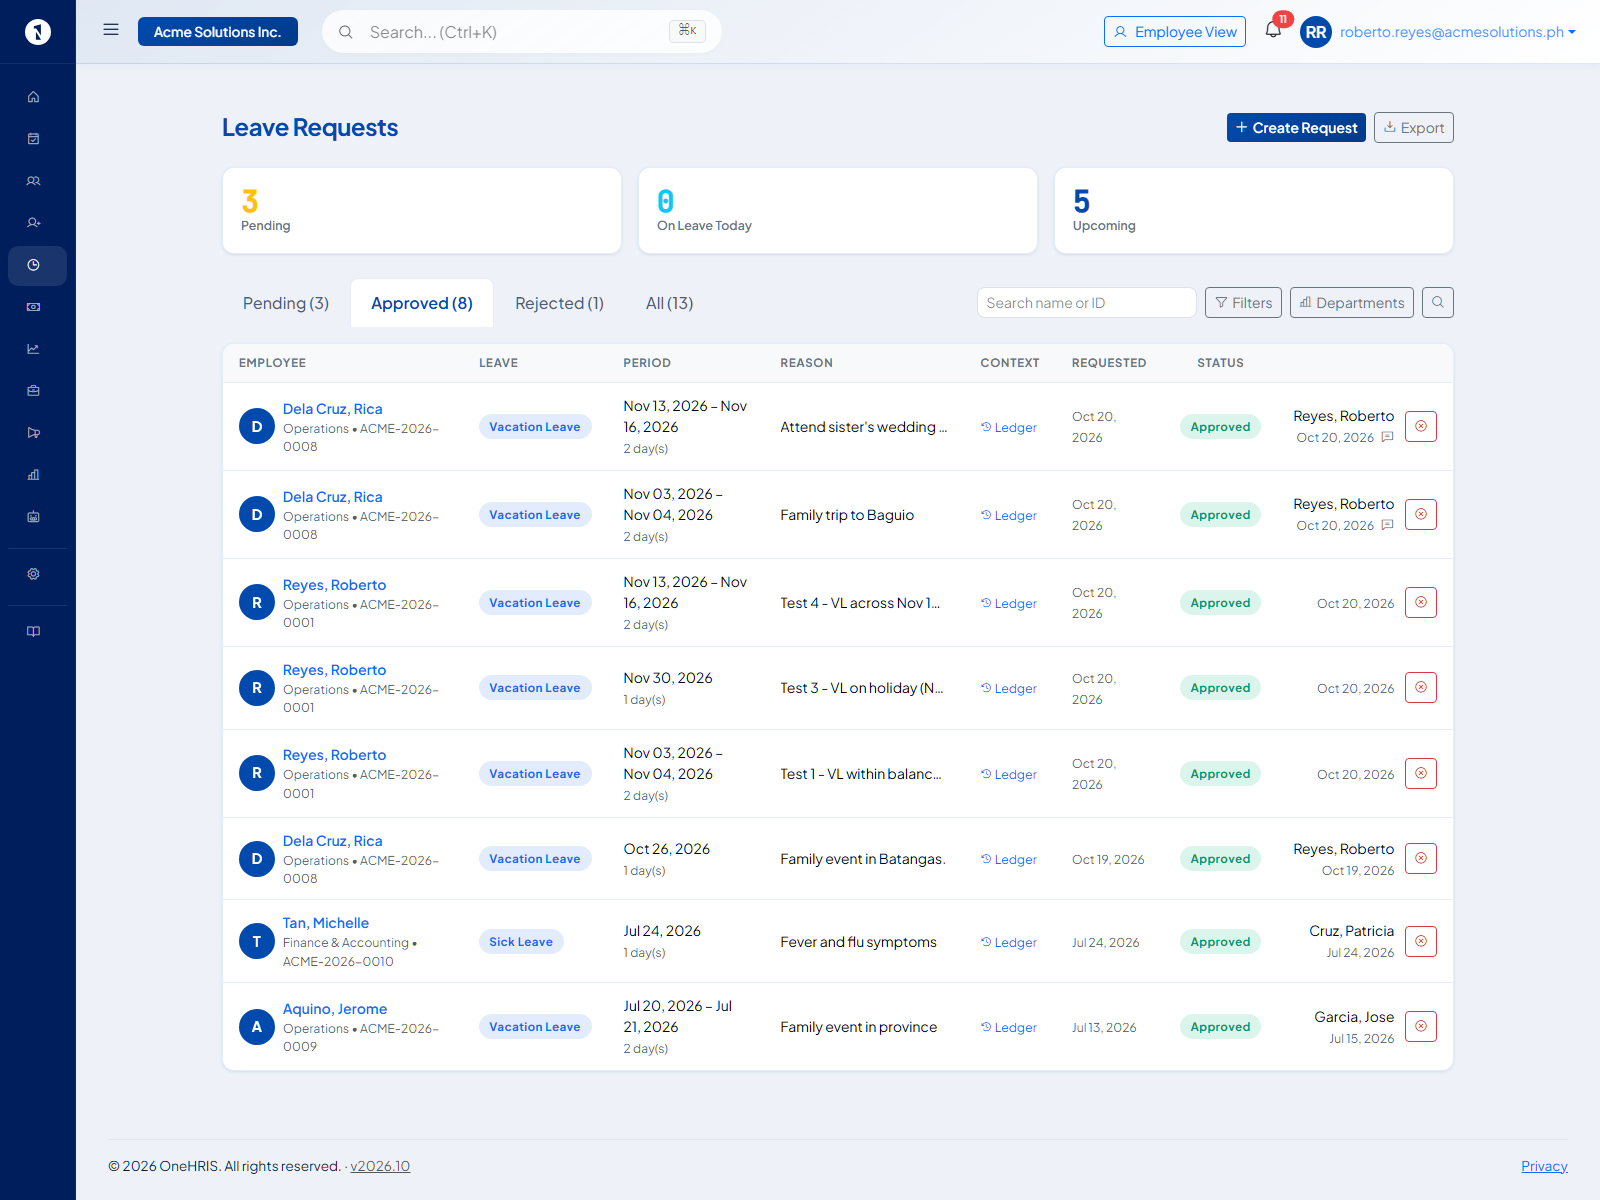Click the red cancel icon for Oct 26, 2026 leave

(x=1421, y=858)
